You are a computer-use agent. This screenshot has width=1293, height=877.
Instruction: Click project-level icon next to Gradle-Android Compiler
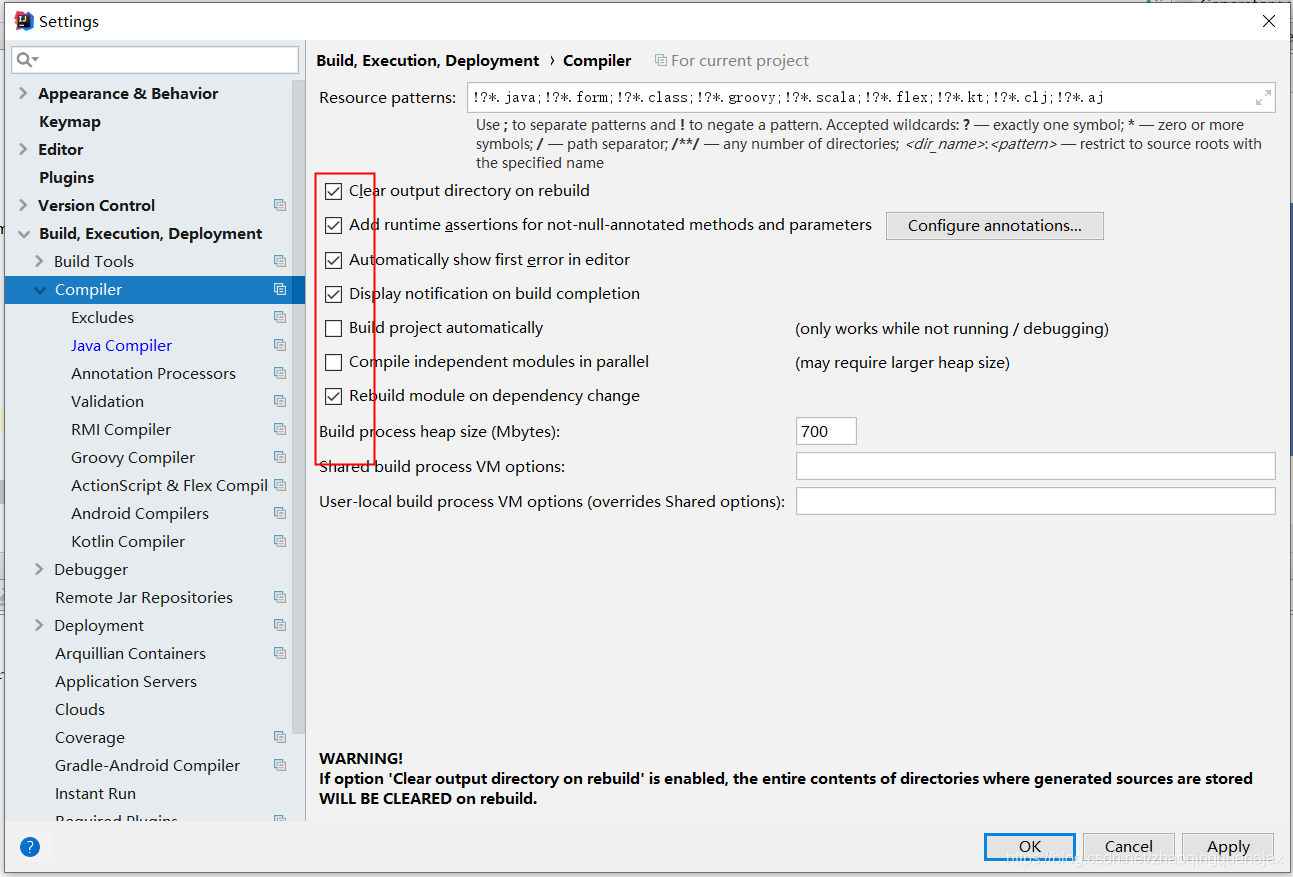point(280,765)
